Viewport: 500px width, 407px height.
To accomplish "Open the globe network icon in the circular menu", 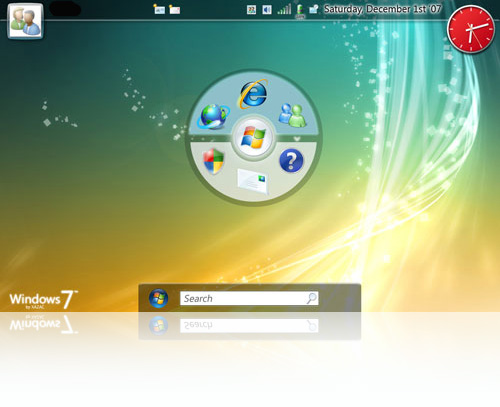I will [213, 116].
